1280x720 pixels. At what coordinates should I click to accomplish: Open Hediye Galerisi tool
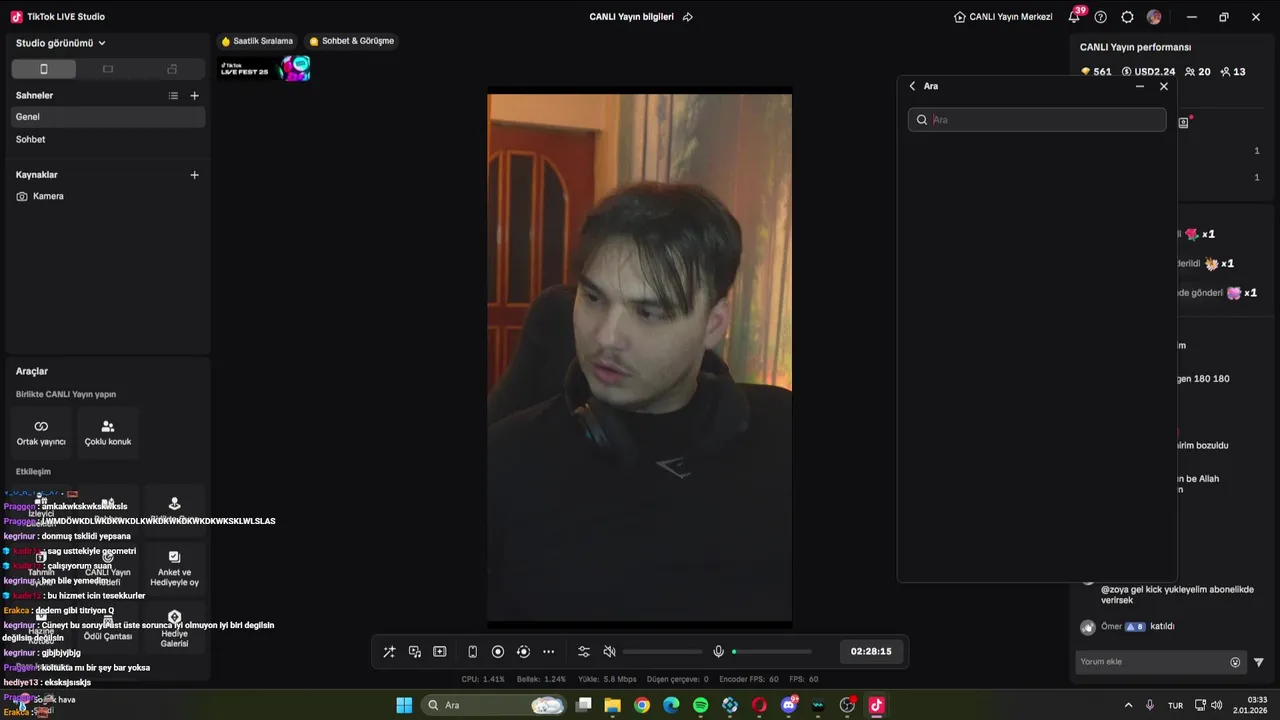coord(174,629)
